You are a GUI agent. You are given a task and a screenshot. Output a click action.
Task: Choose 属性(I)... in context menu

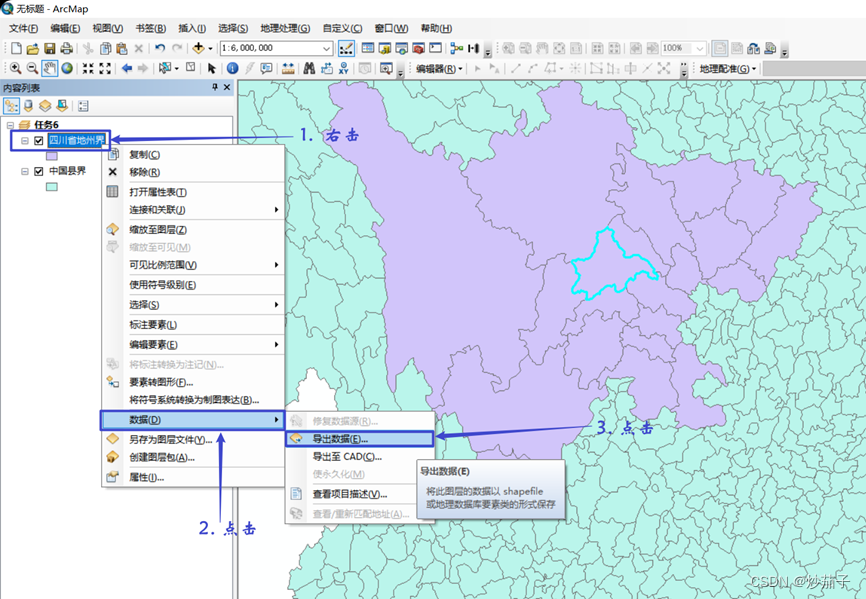192,477
